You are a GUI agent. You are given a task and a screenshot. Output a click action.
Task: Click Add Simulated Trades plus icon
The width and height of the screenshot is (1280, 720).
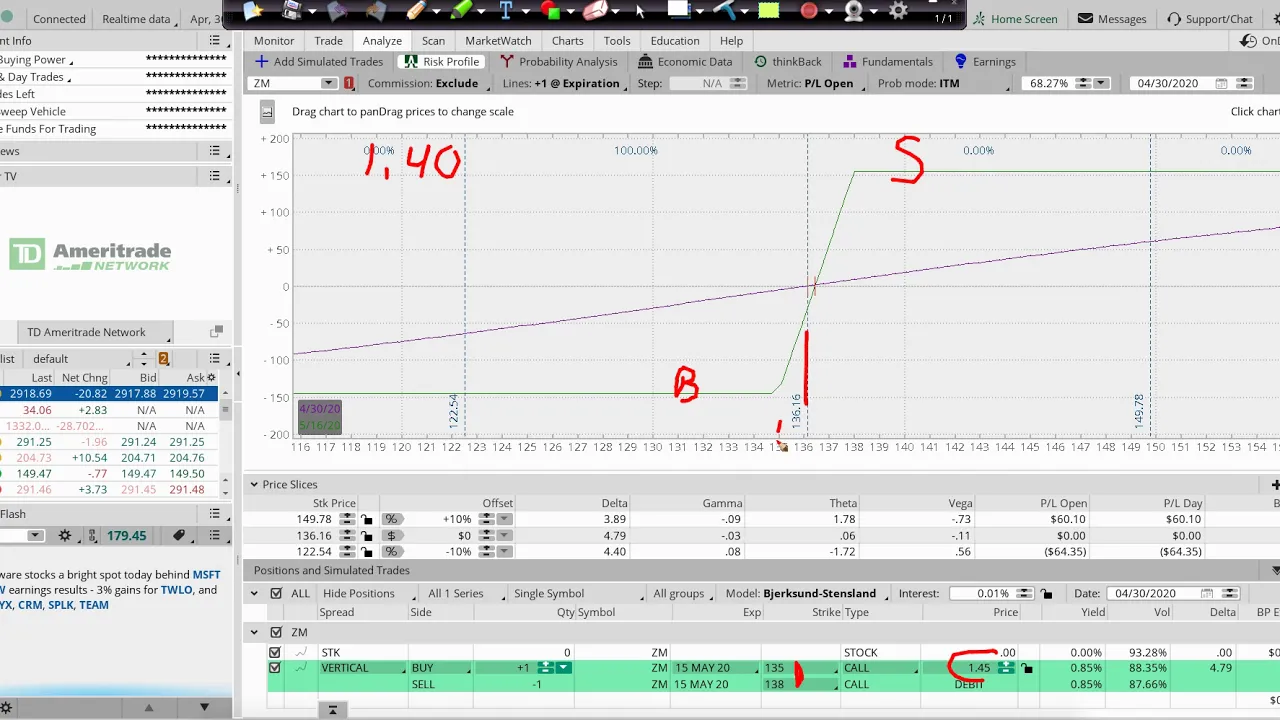pos(261,61)
